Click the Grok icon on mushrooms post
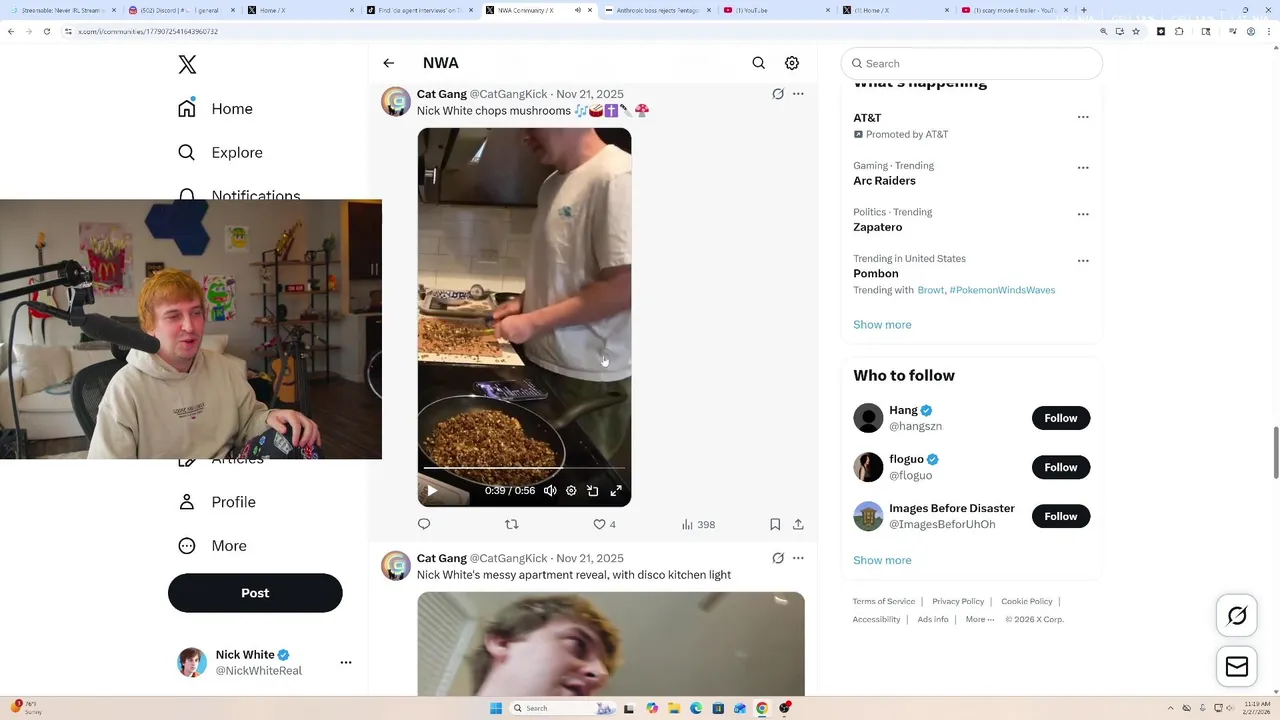This screenshot has height=720, width=1280. (x=778, y=94)
